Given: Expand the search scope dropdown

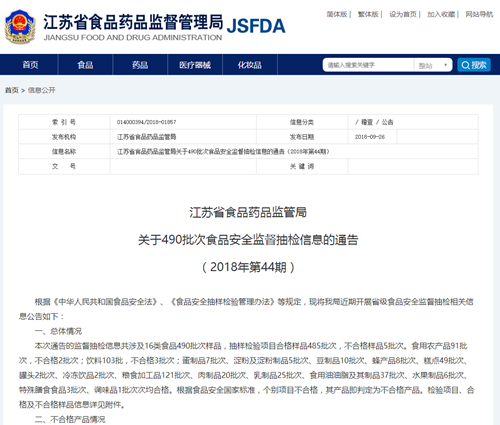Looking at the screenshot, I should (433, 65).
